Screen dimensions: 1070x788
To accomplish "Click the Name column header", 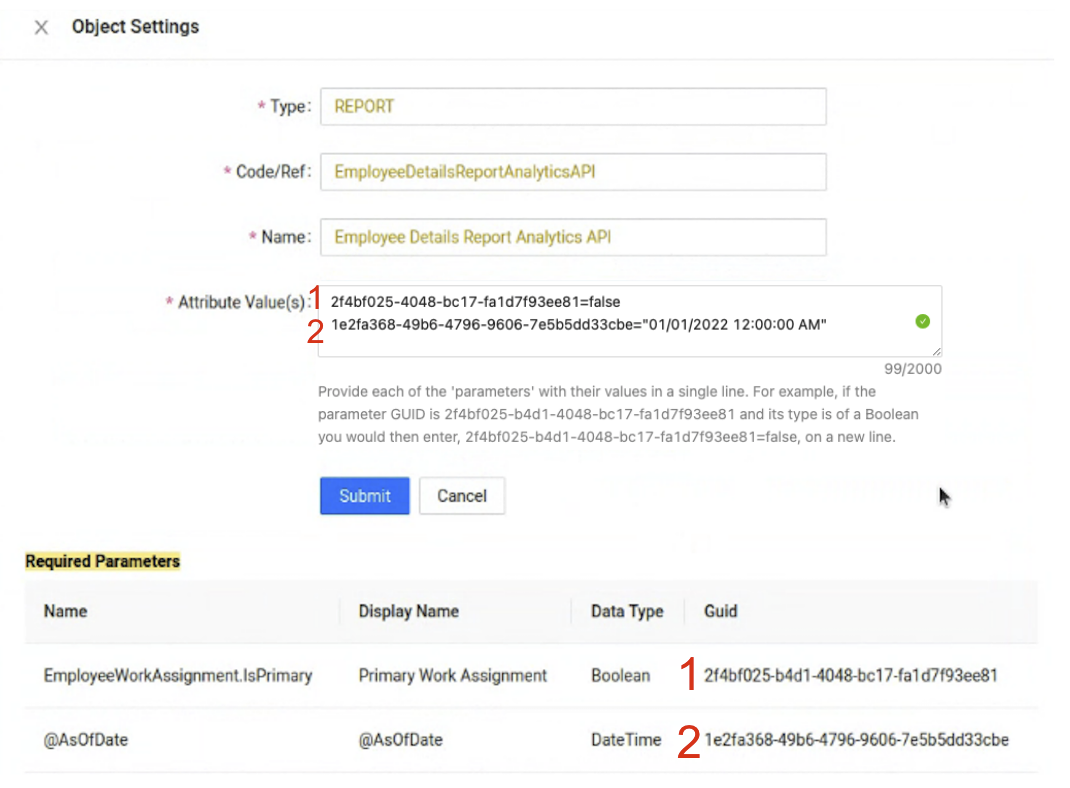I will (x=66, y=611).
